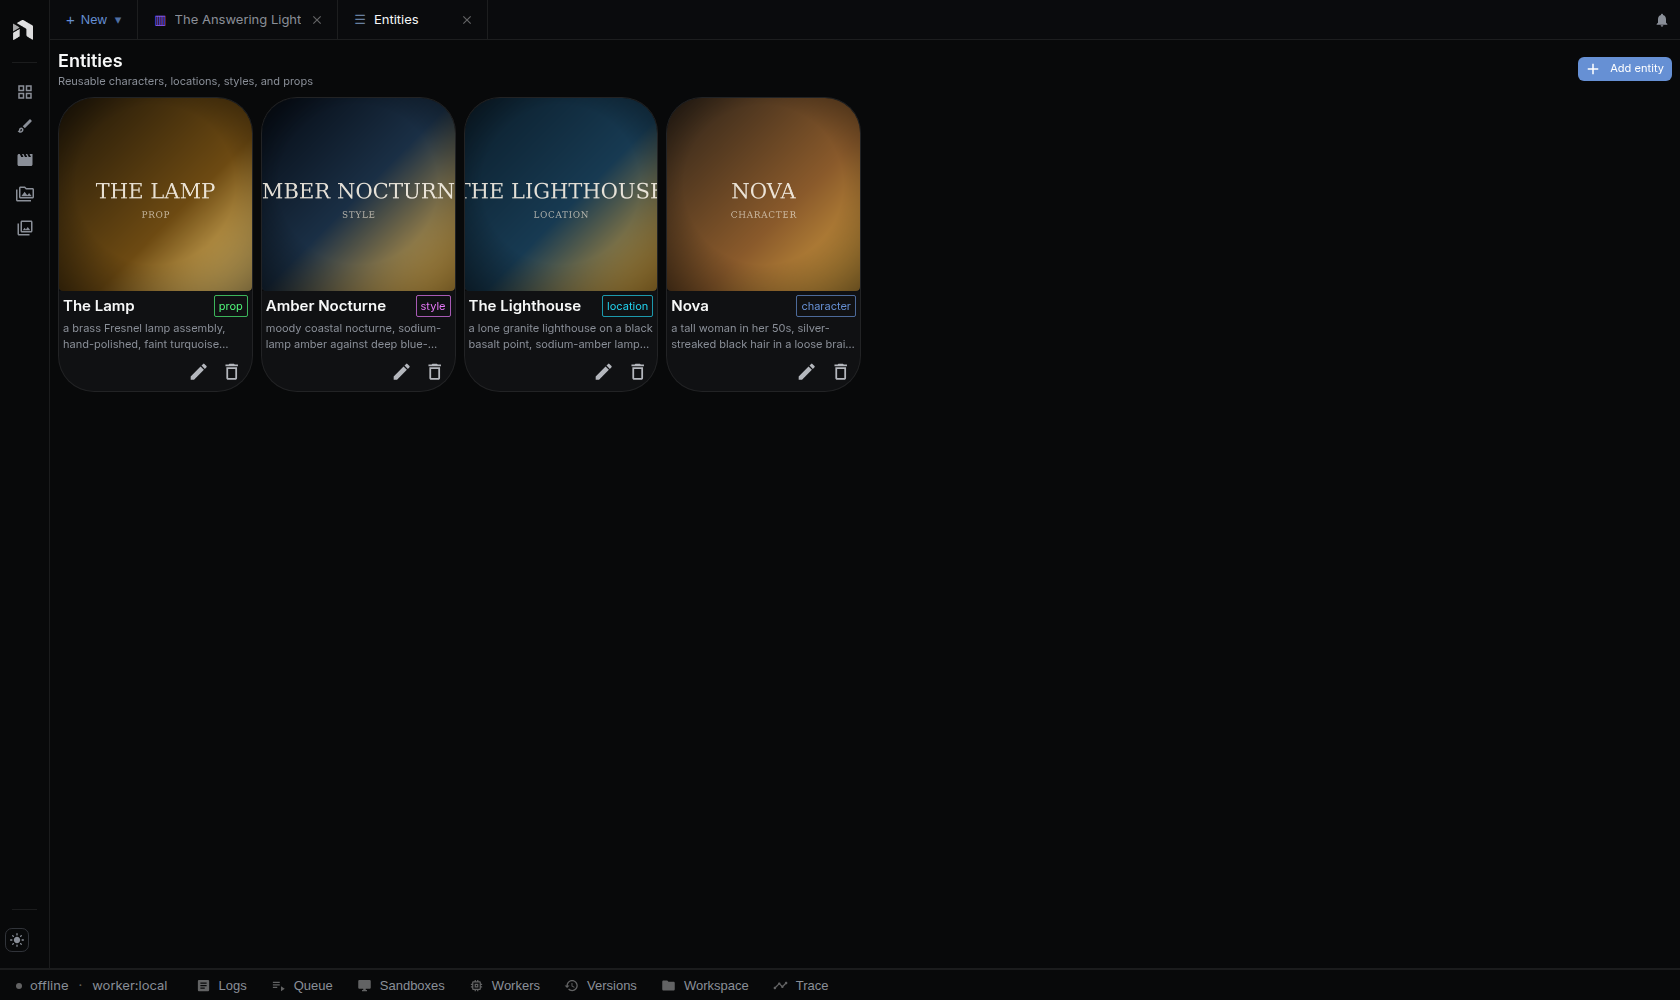Screen dimensions: 1680x1000
Task: Click the app logo icon
Action: 23,30
